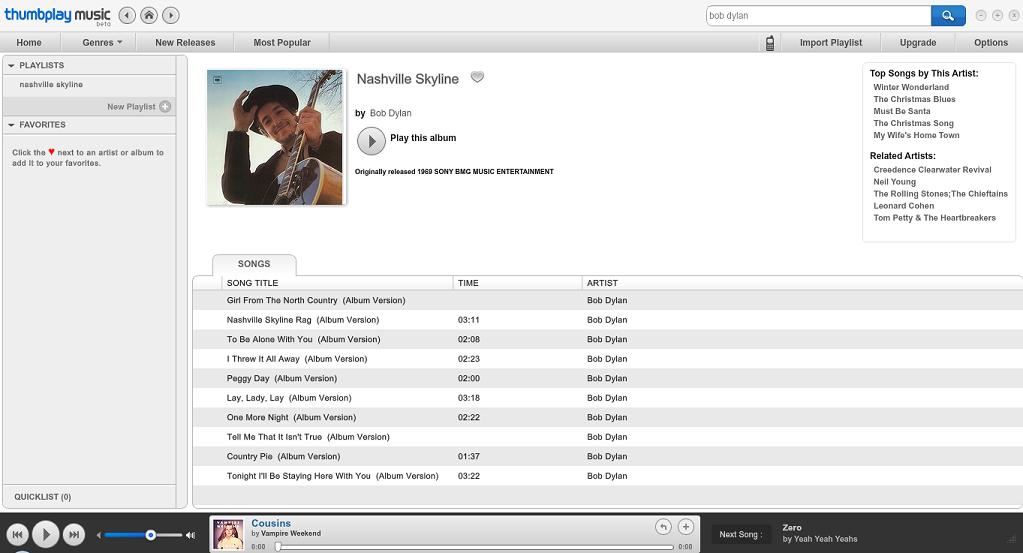The image size is (1023, 553).
Task: Add Cousins to playlist with plus icon
Action: (685, 527)
